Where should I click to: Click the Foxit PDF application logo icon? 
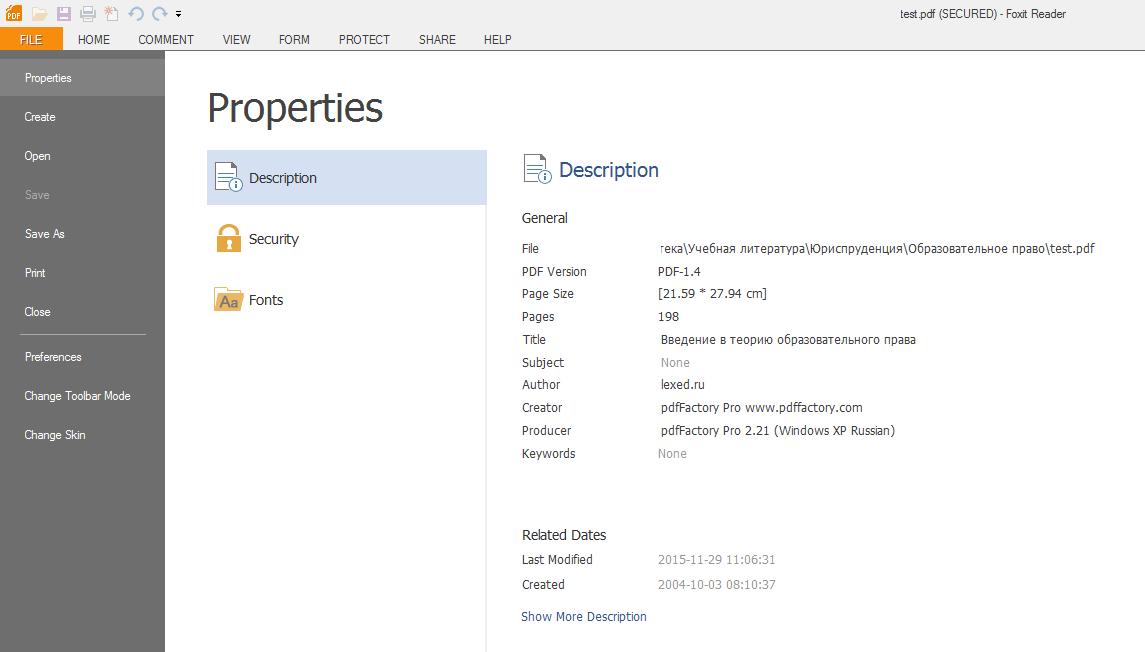coord(14,14)
